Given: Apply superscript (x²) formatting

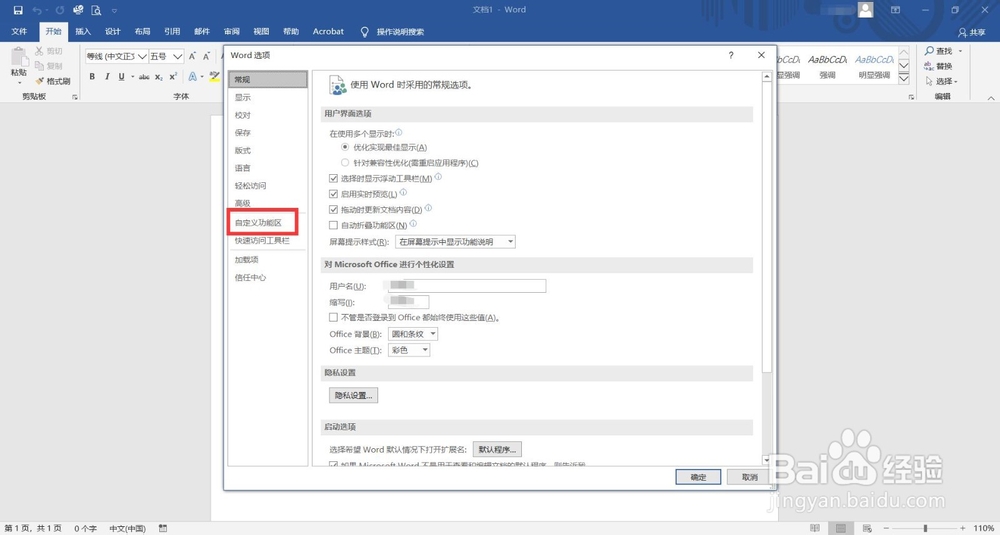Looking at the screenshot, I should [173, 77].
